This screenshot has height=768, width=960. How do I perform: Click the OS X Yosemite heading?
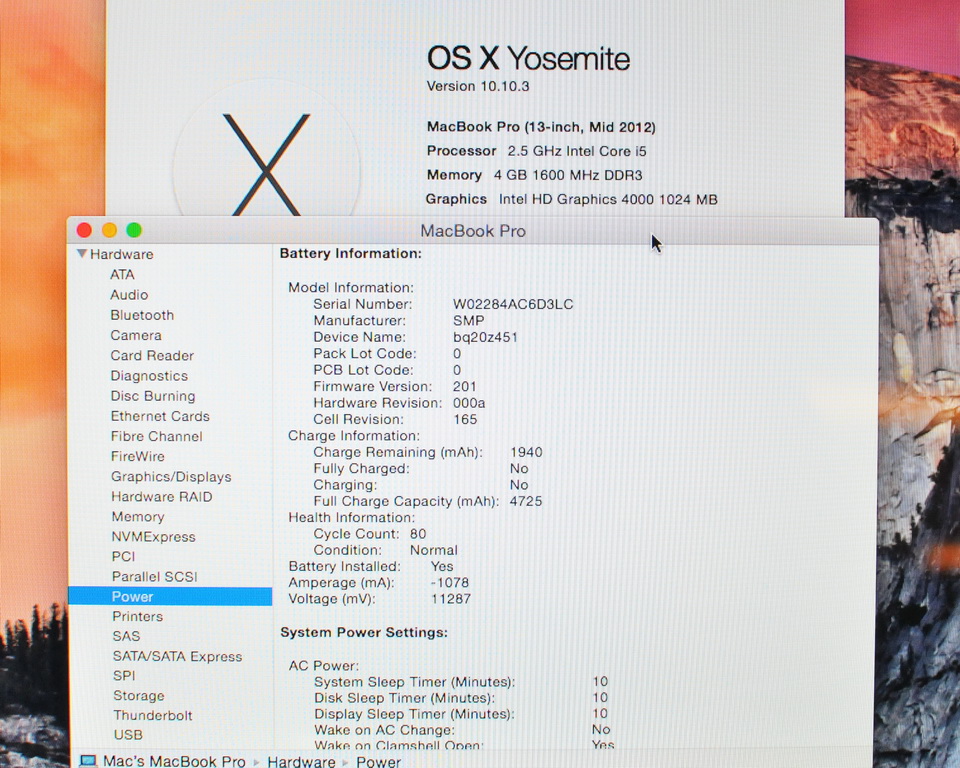click(528, 59)
